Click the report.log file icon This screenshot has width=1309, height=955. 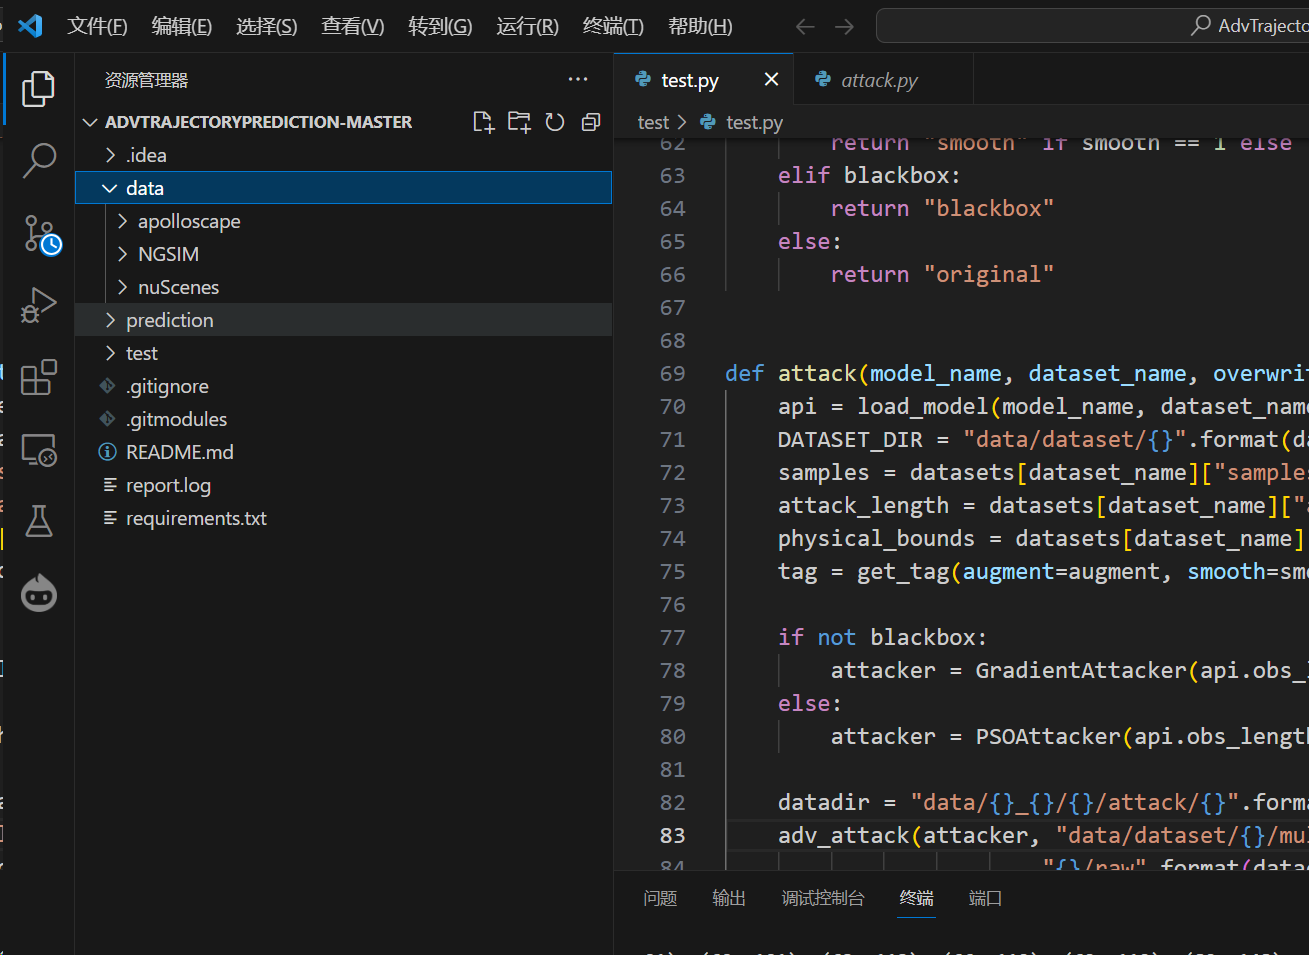pyautogui.click(x=110, y=485)
